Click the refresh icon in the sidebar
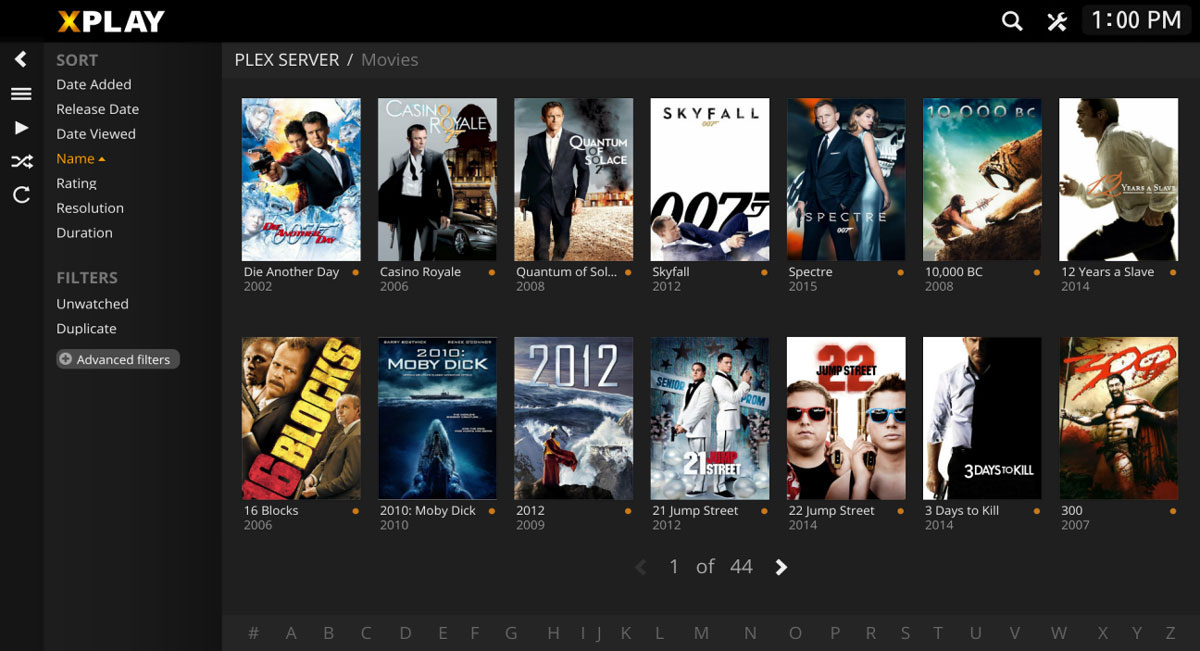Viewport: 1200px width, 651px height. pos(21,195)
